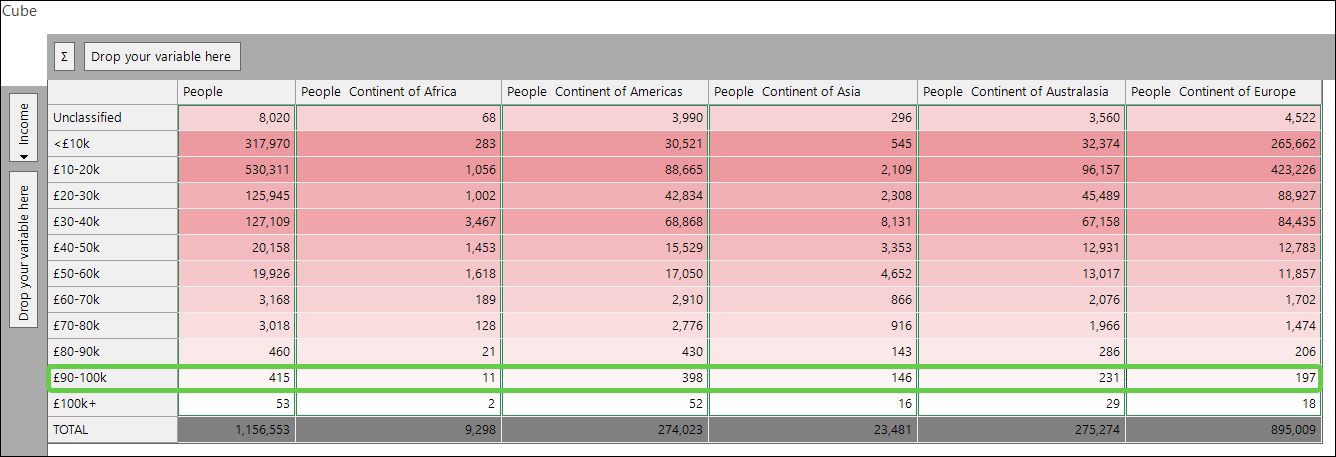Click the Europe cell with 423,226
The height and width of the screenshot is (457, 1336).
coord(1224,169)
